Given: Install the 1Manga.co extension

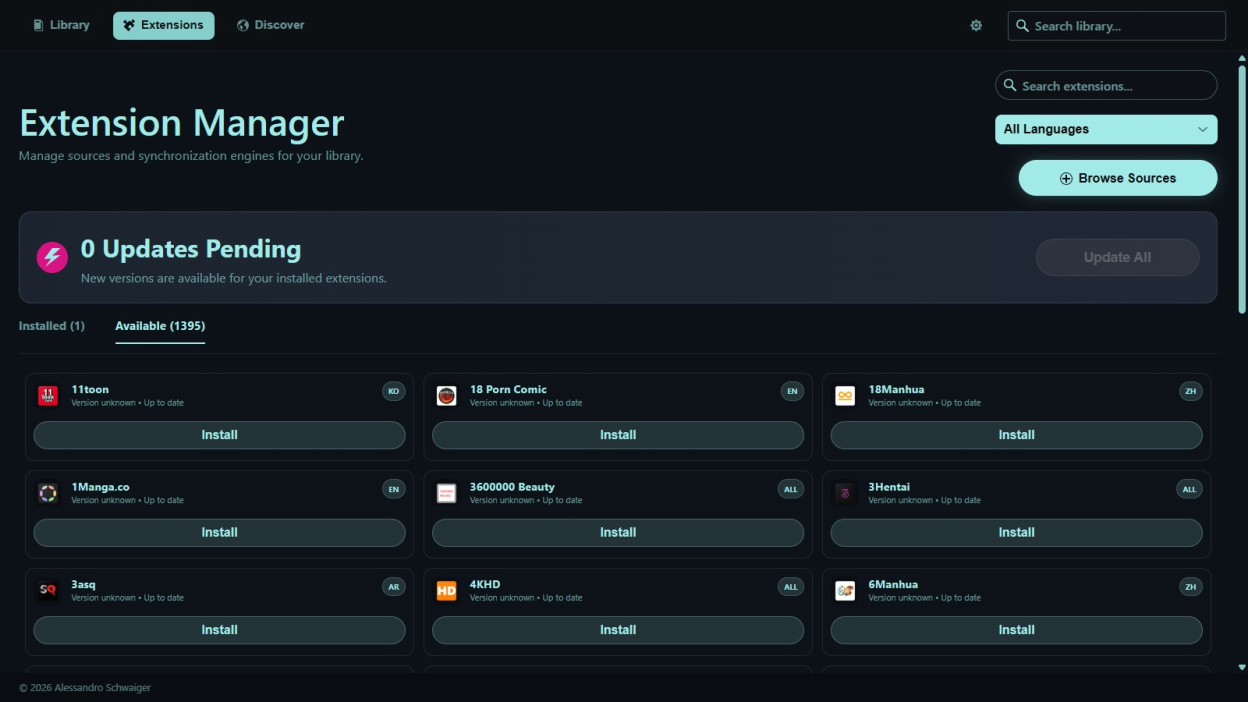Looking at the screenshot, I should 219,532.
